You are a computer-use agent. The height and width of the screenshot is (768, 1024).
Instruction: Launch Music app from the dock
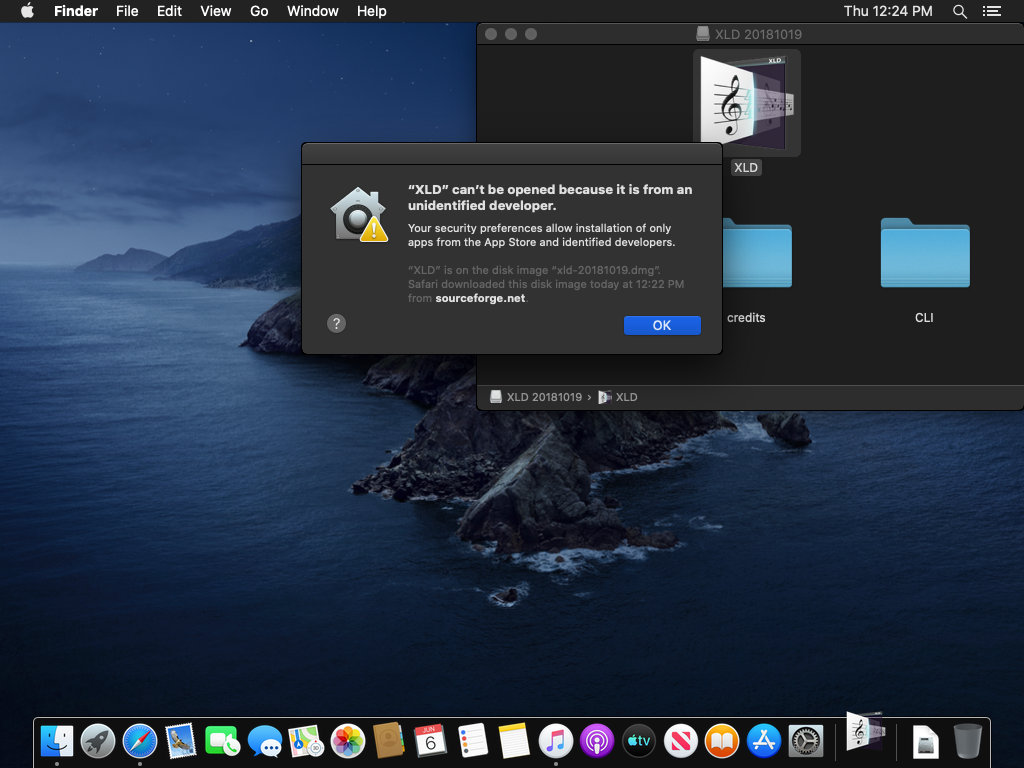[556, 741]
